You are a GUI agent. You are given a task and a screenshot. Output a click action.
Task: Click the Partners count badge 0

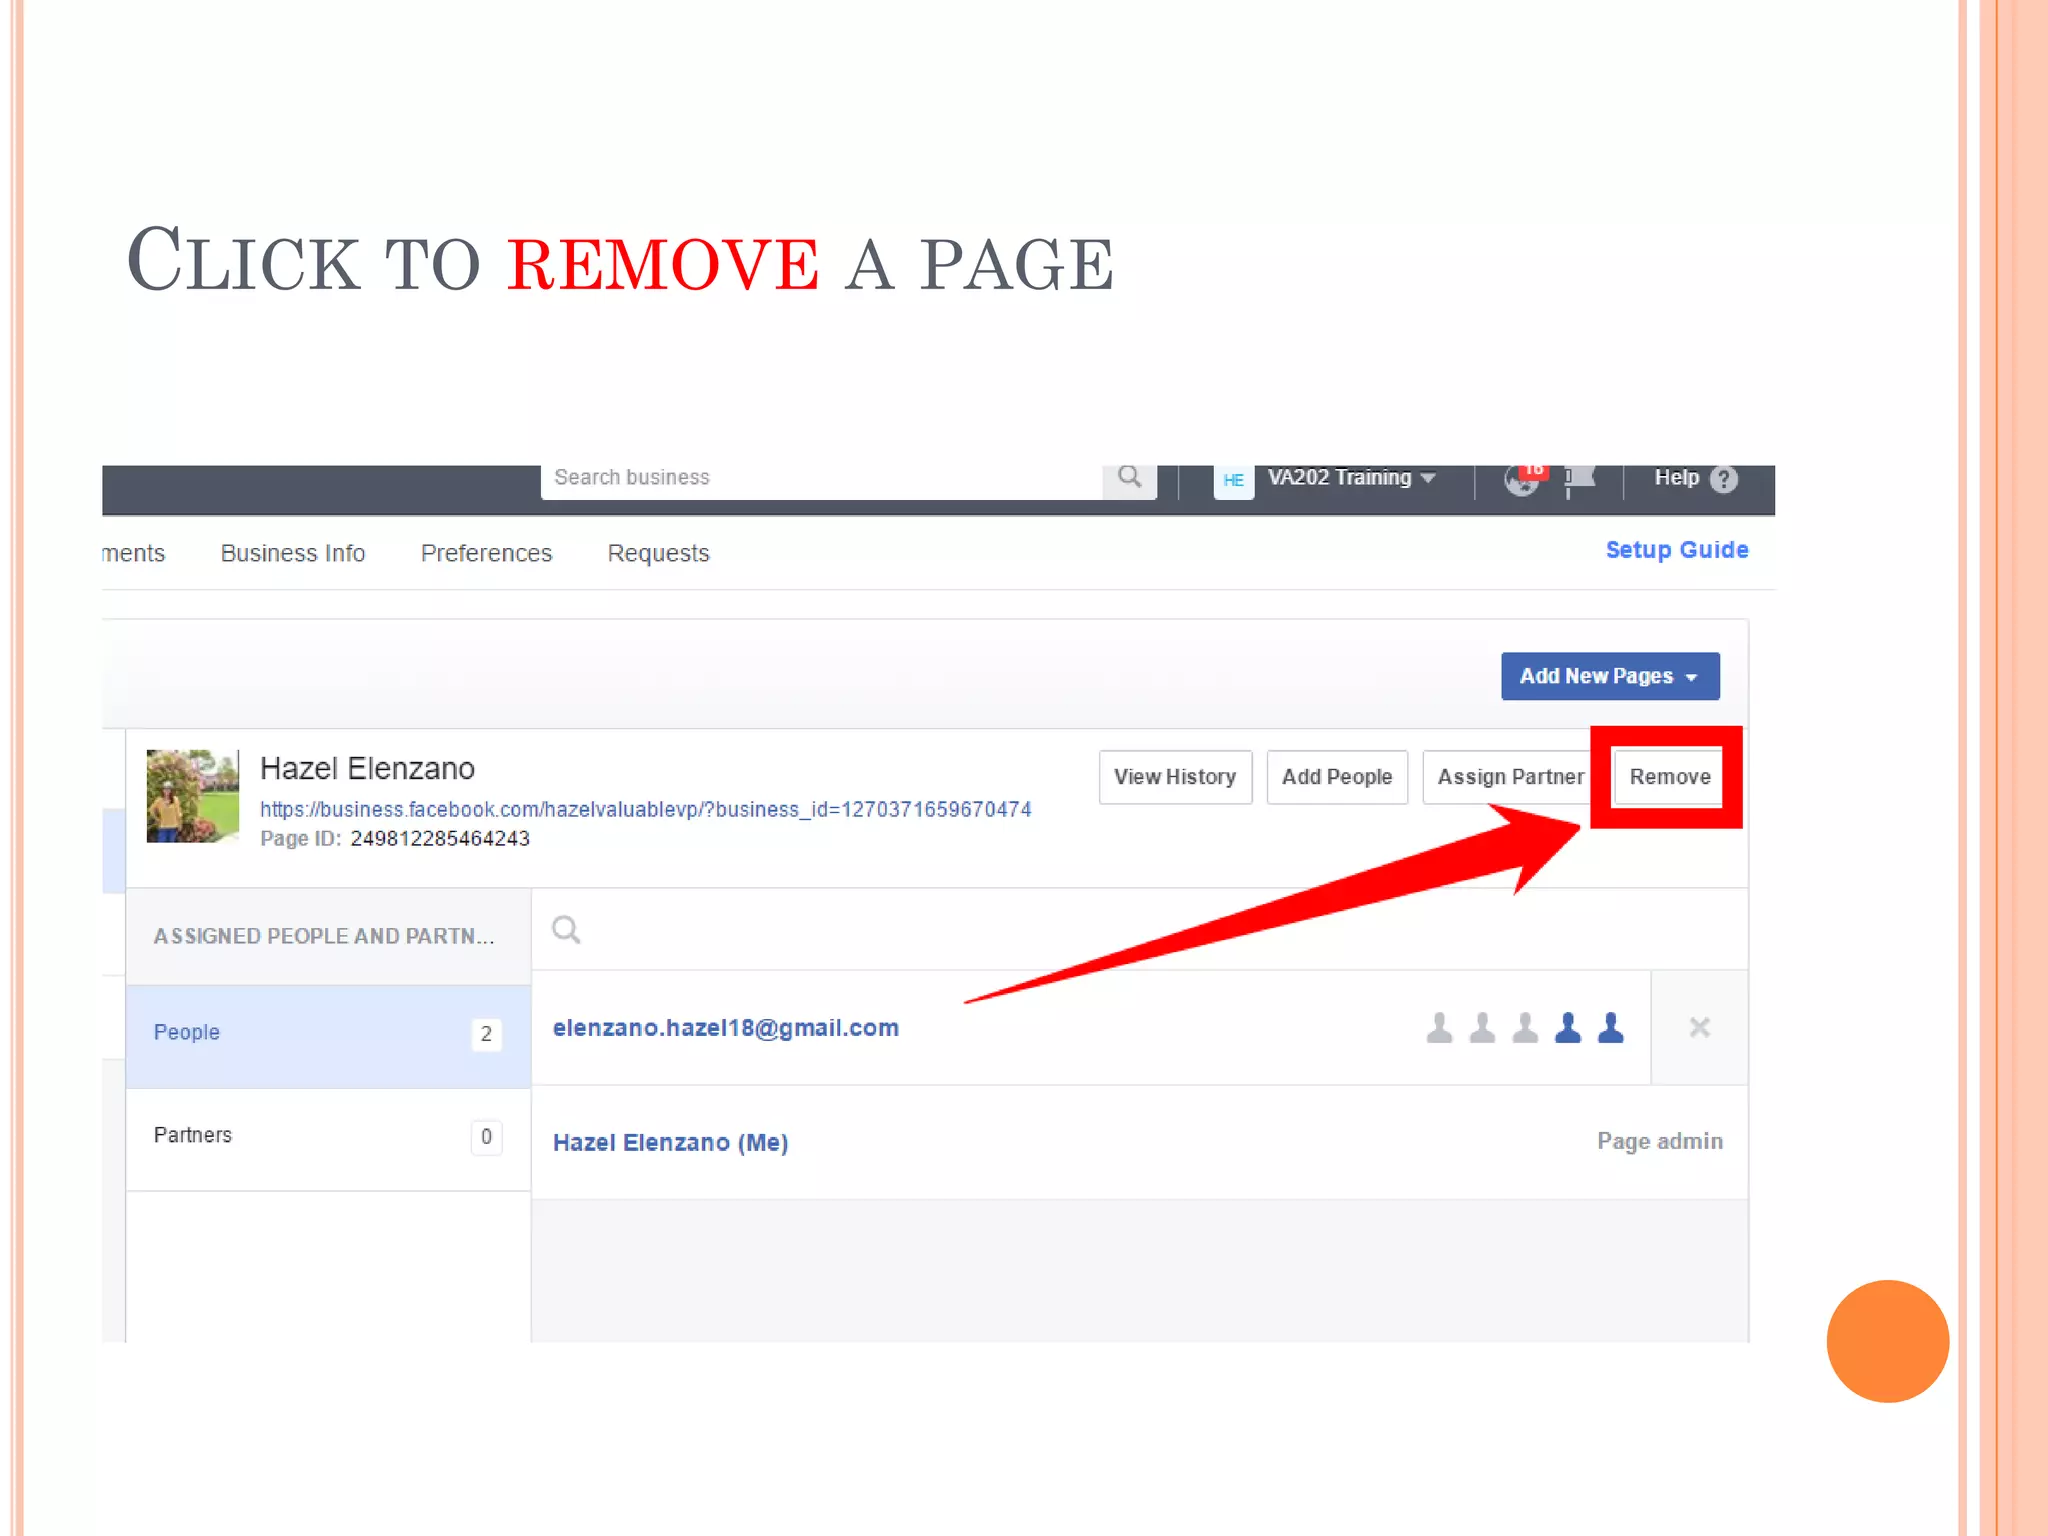coord(486,1137)
